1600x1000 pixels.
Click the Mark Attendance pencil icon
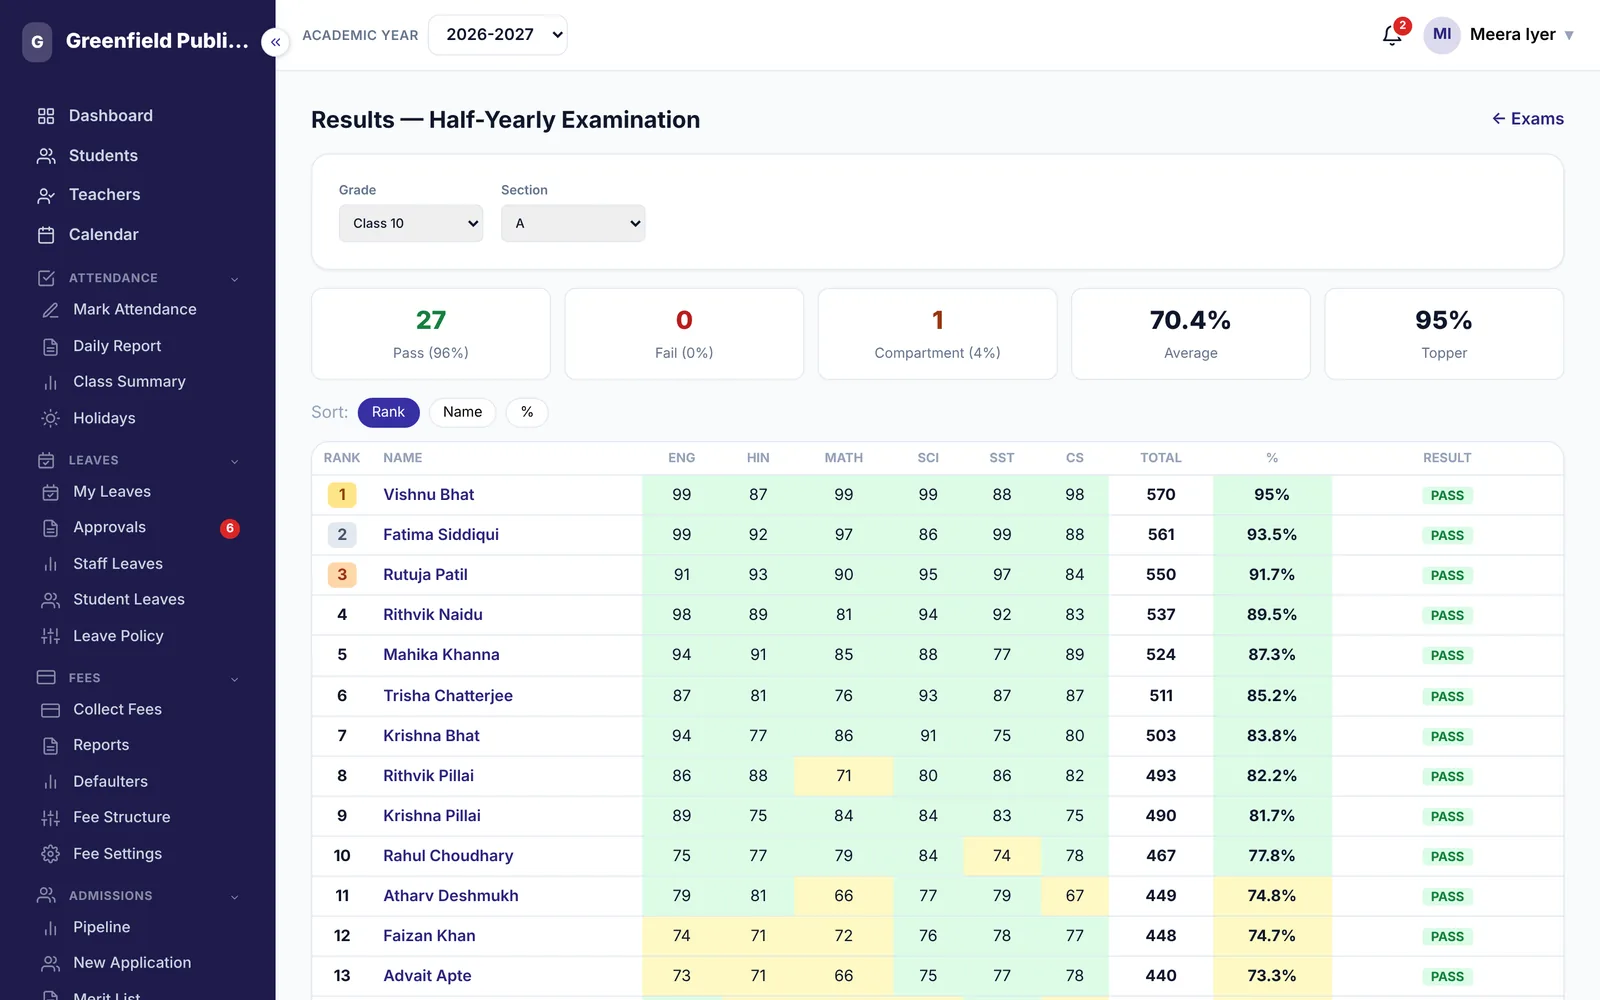pos(50,310)
